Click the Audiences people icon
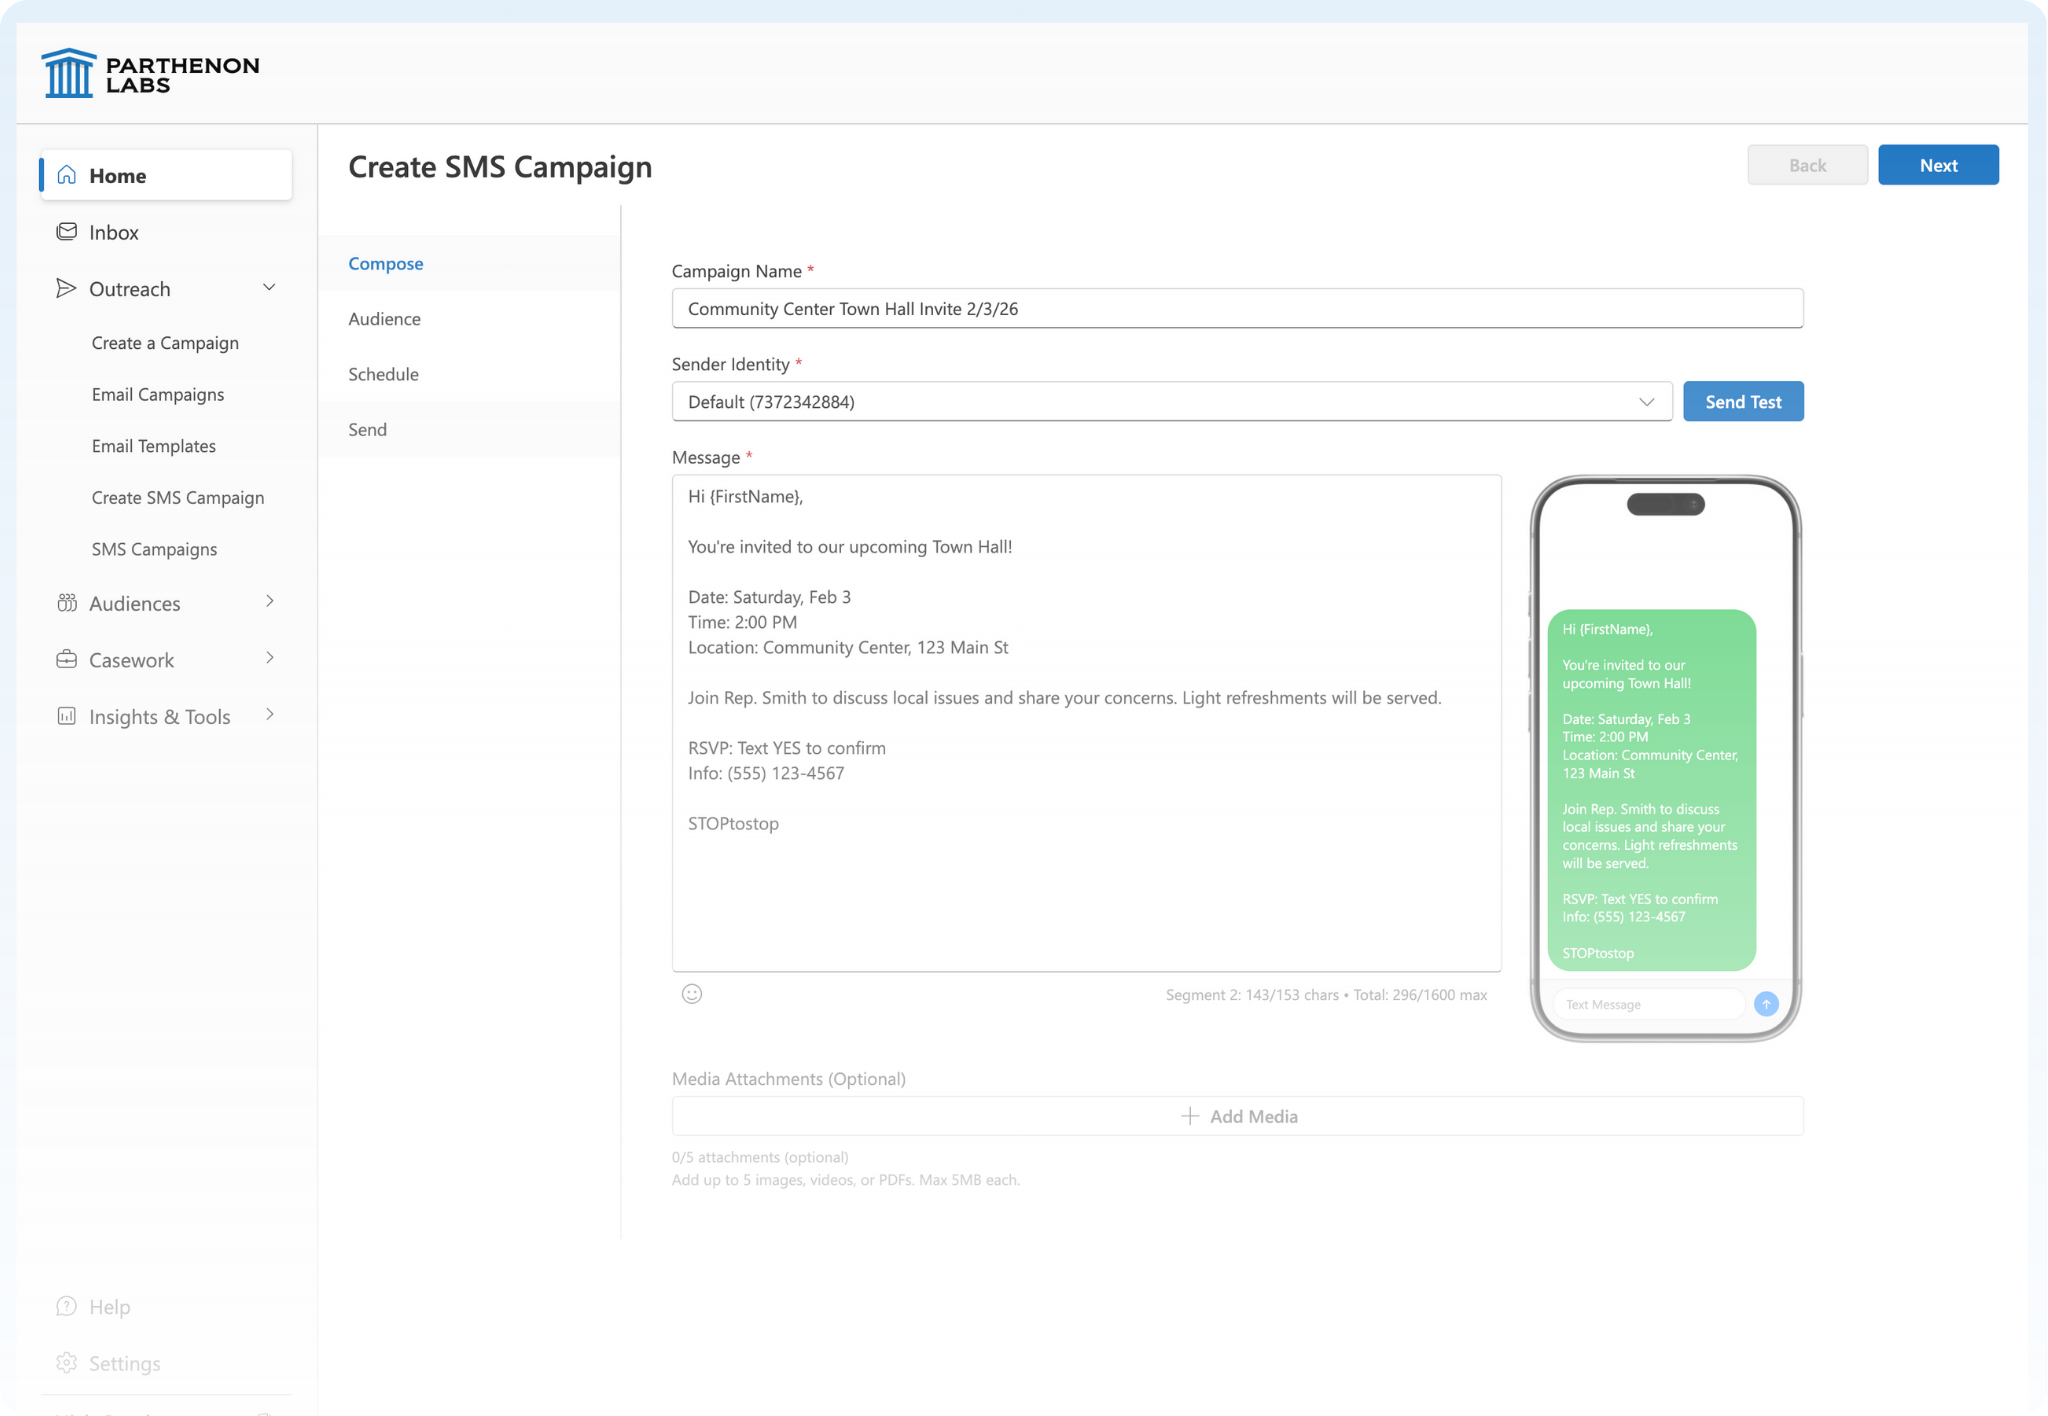Screen dimensions: 2048x1416 pyautogui.click(x=67, y=603)
